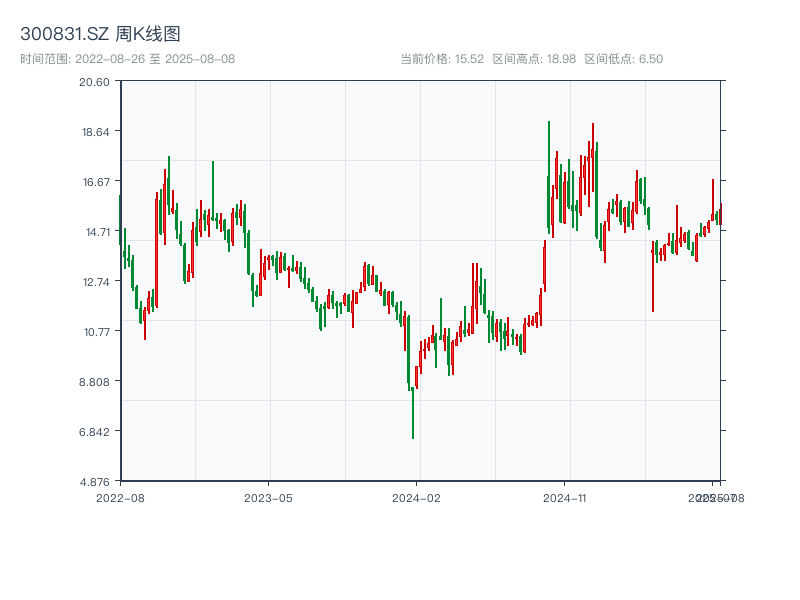
Task: Click the 14.71 y-axis price label
Action: [94, 231]
